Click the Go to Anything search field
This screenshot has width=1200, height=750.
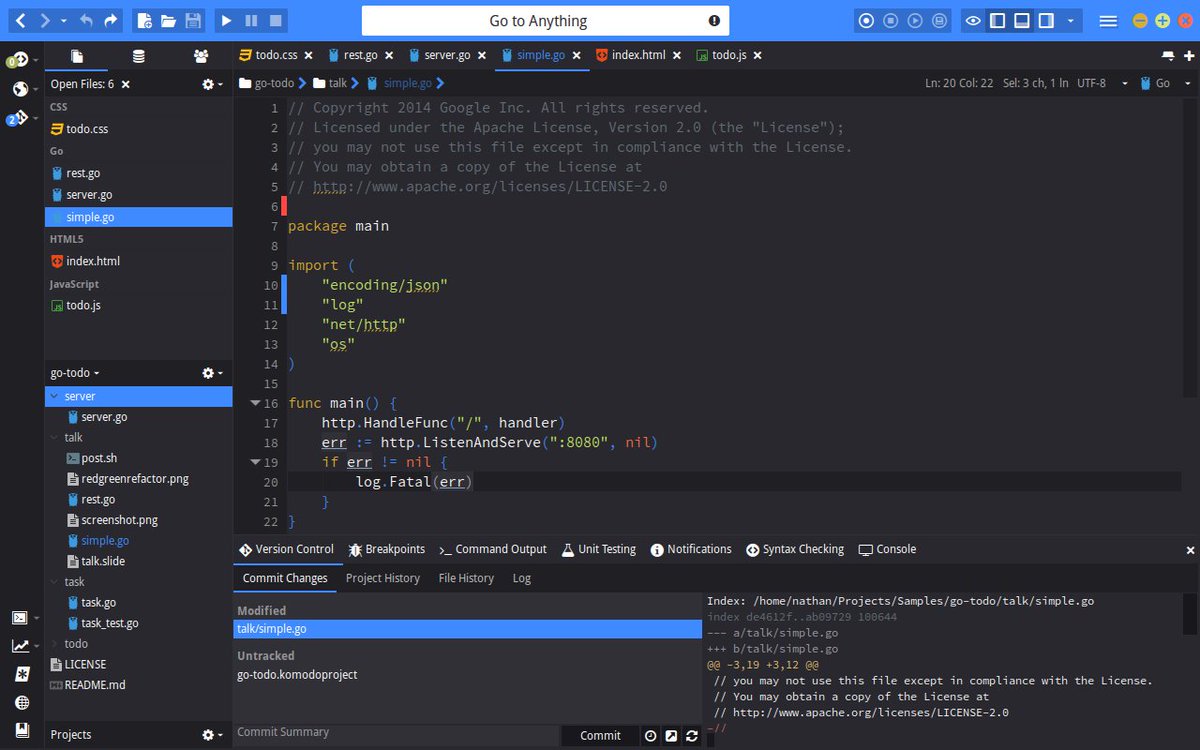pyautogui.click(x=545, y=20)
